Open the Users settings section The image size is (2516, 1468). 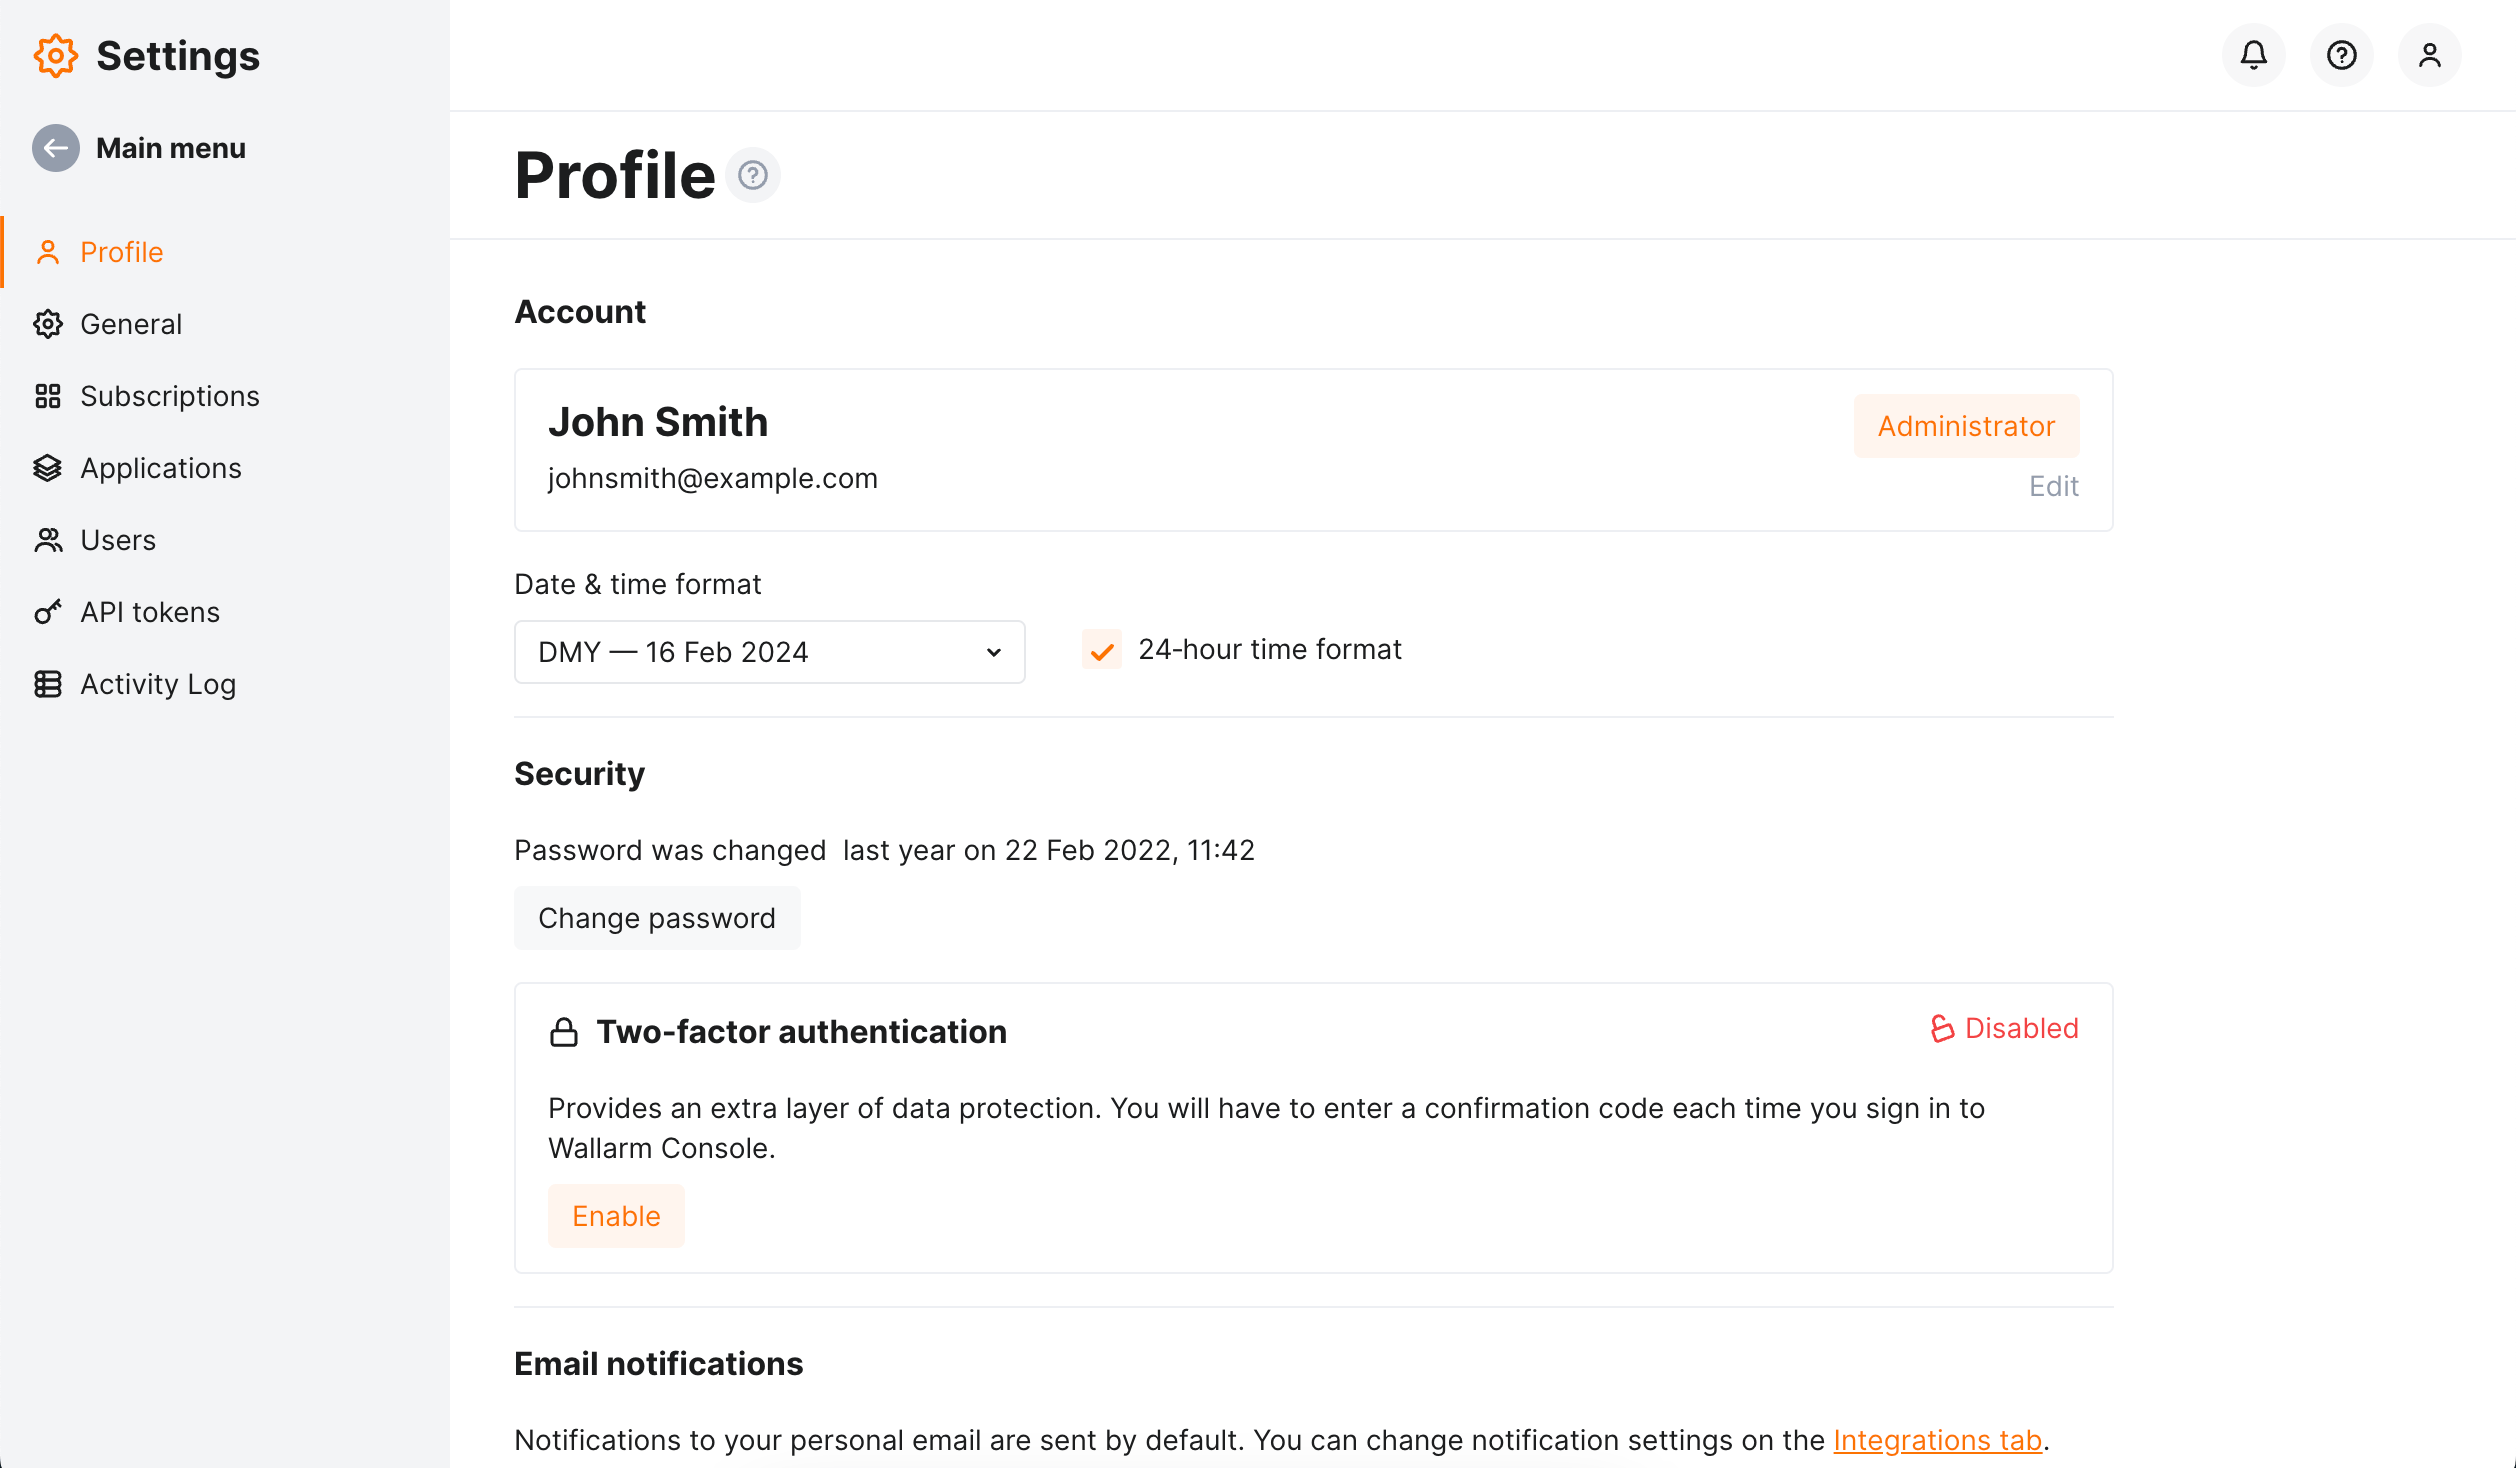[x=117, y=540]
